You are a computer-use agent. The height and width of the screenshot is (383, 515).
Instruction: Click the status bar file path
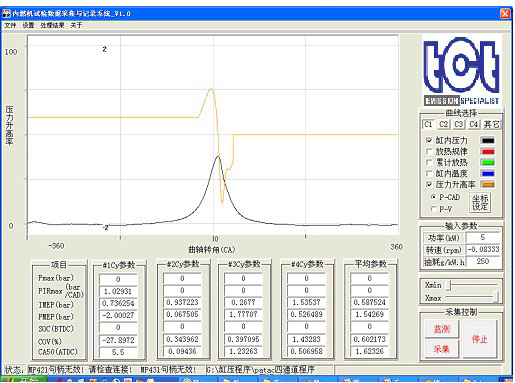click(x=261, y=369)
